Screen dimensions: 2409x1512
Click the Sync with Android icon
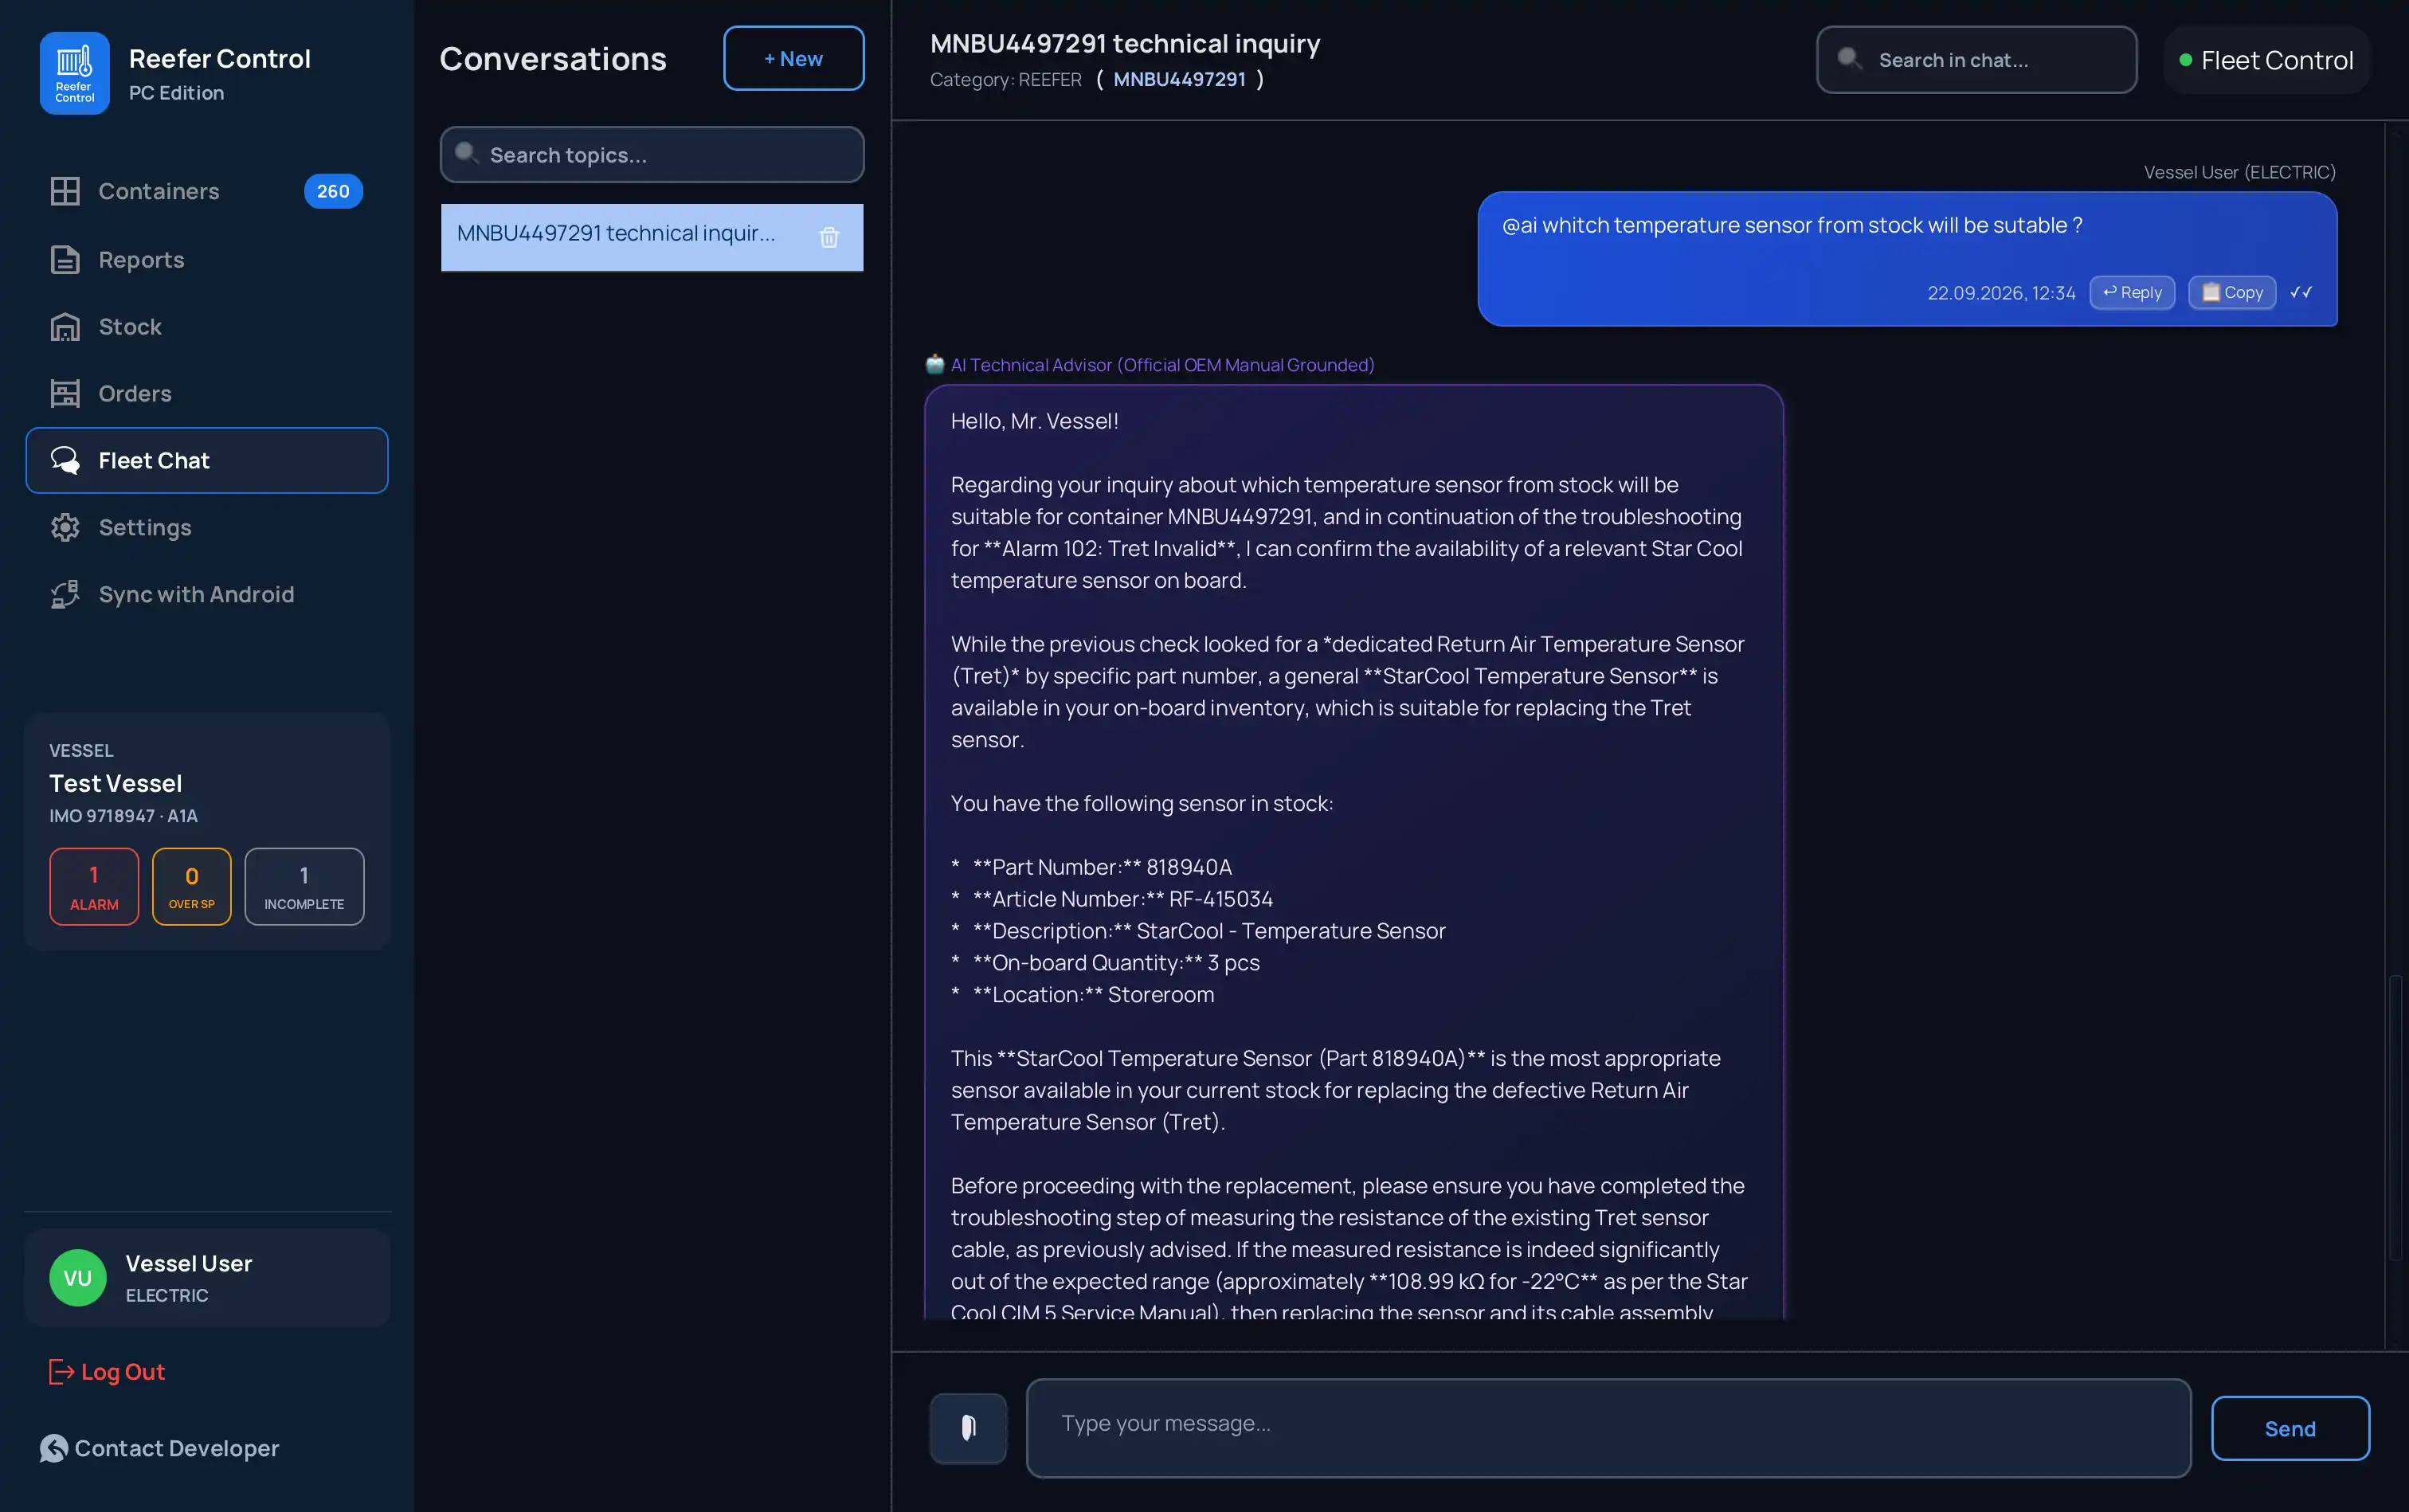click(65, 595)
